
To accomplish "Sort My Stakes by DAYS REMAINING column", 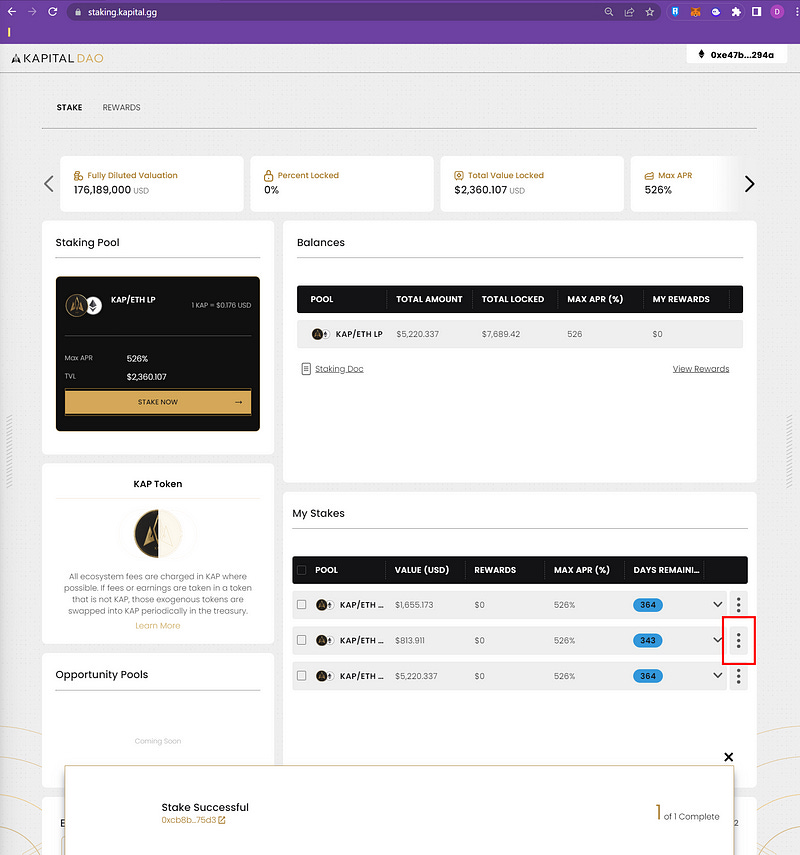I will 666,570.
